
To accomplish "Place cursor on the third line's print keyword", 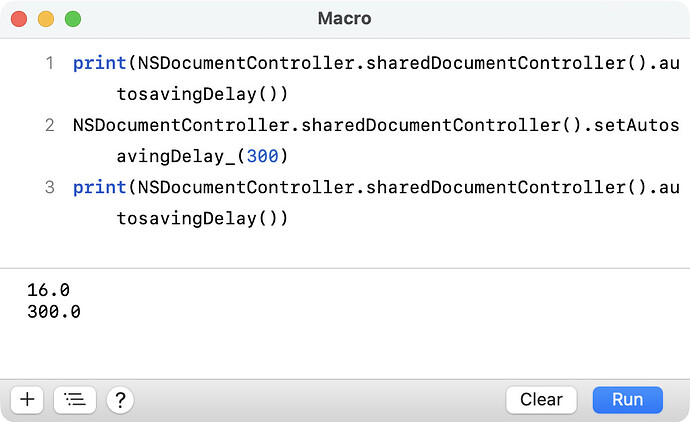I will pyautogui.click(x=93, y=188).
